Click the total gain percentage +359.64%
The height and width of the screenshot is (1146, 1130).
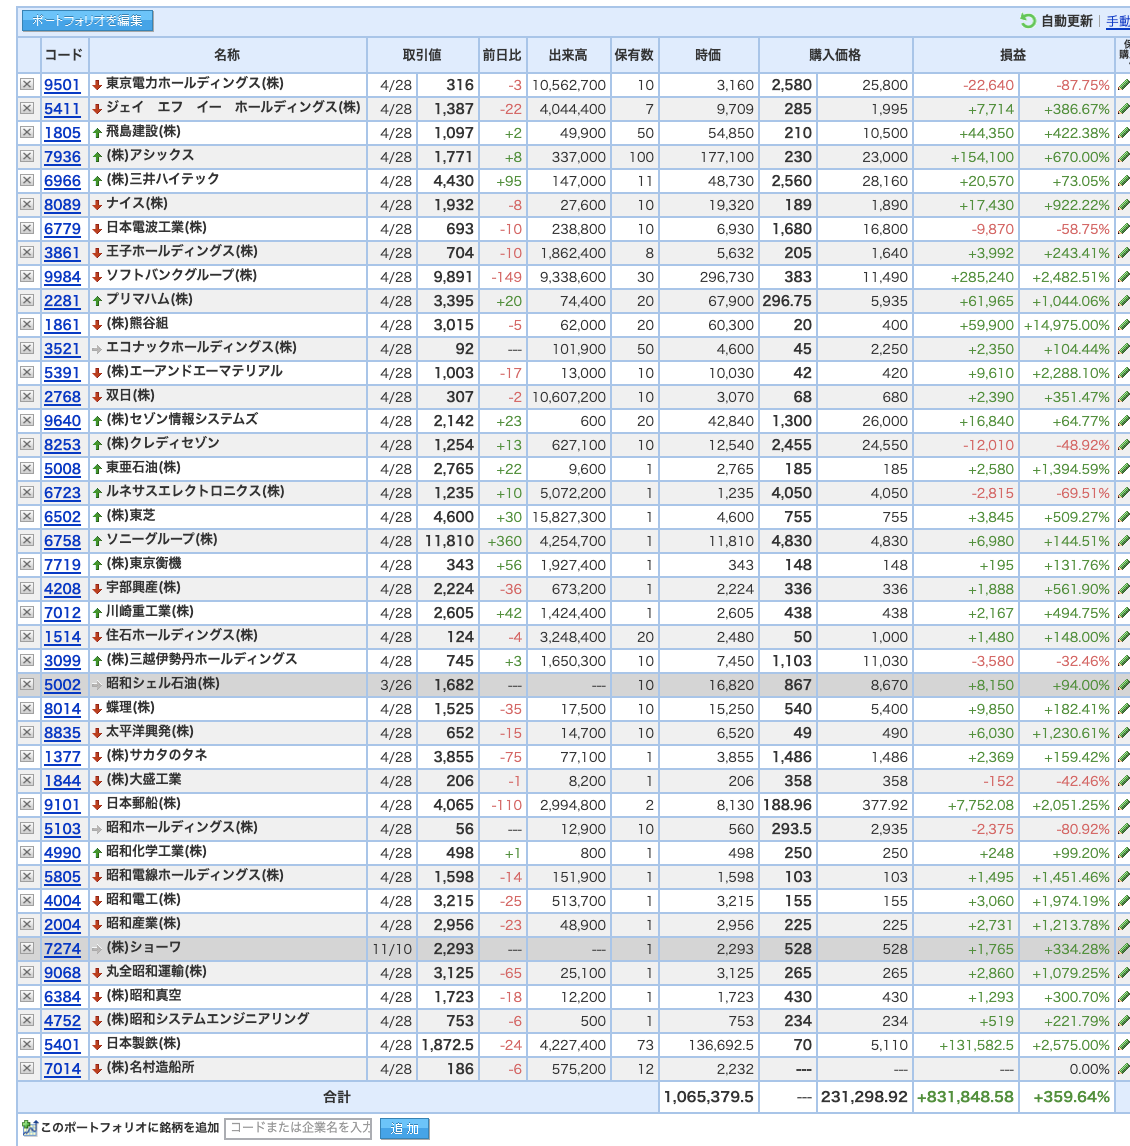pos(1071,1097)
